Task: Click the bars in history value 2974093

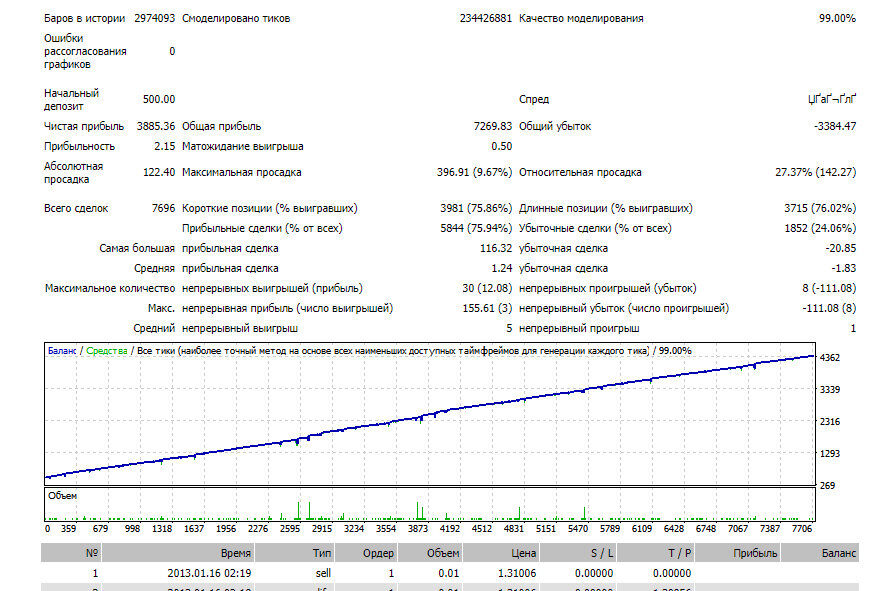Action: pos(154,18)
